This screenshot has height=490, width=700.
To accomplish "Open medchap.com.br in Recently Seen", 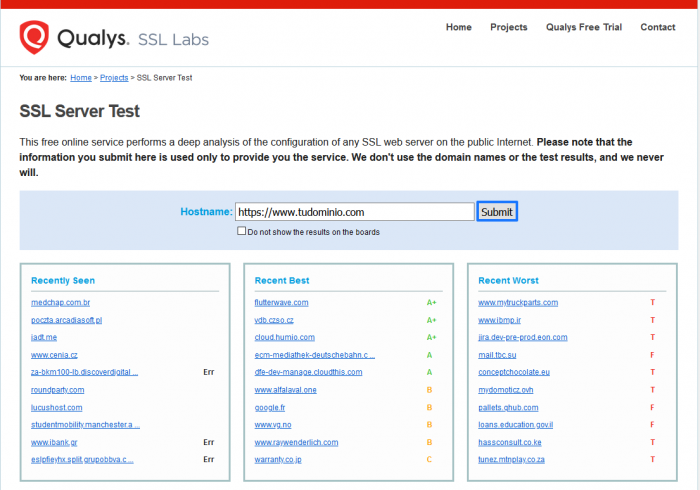I will (x=60, y=303).
